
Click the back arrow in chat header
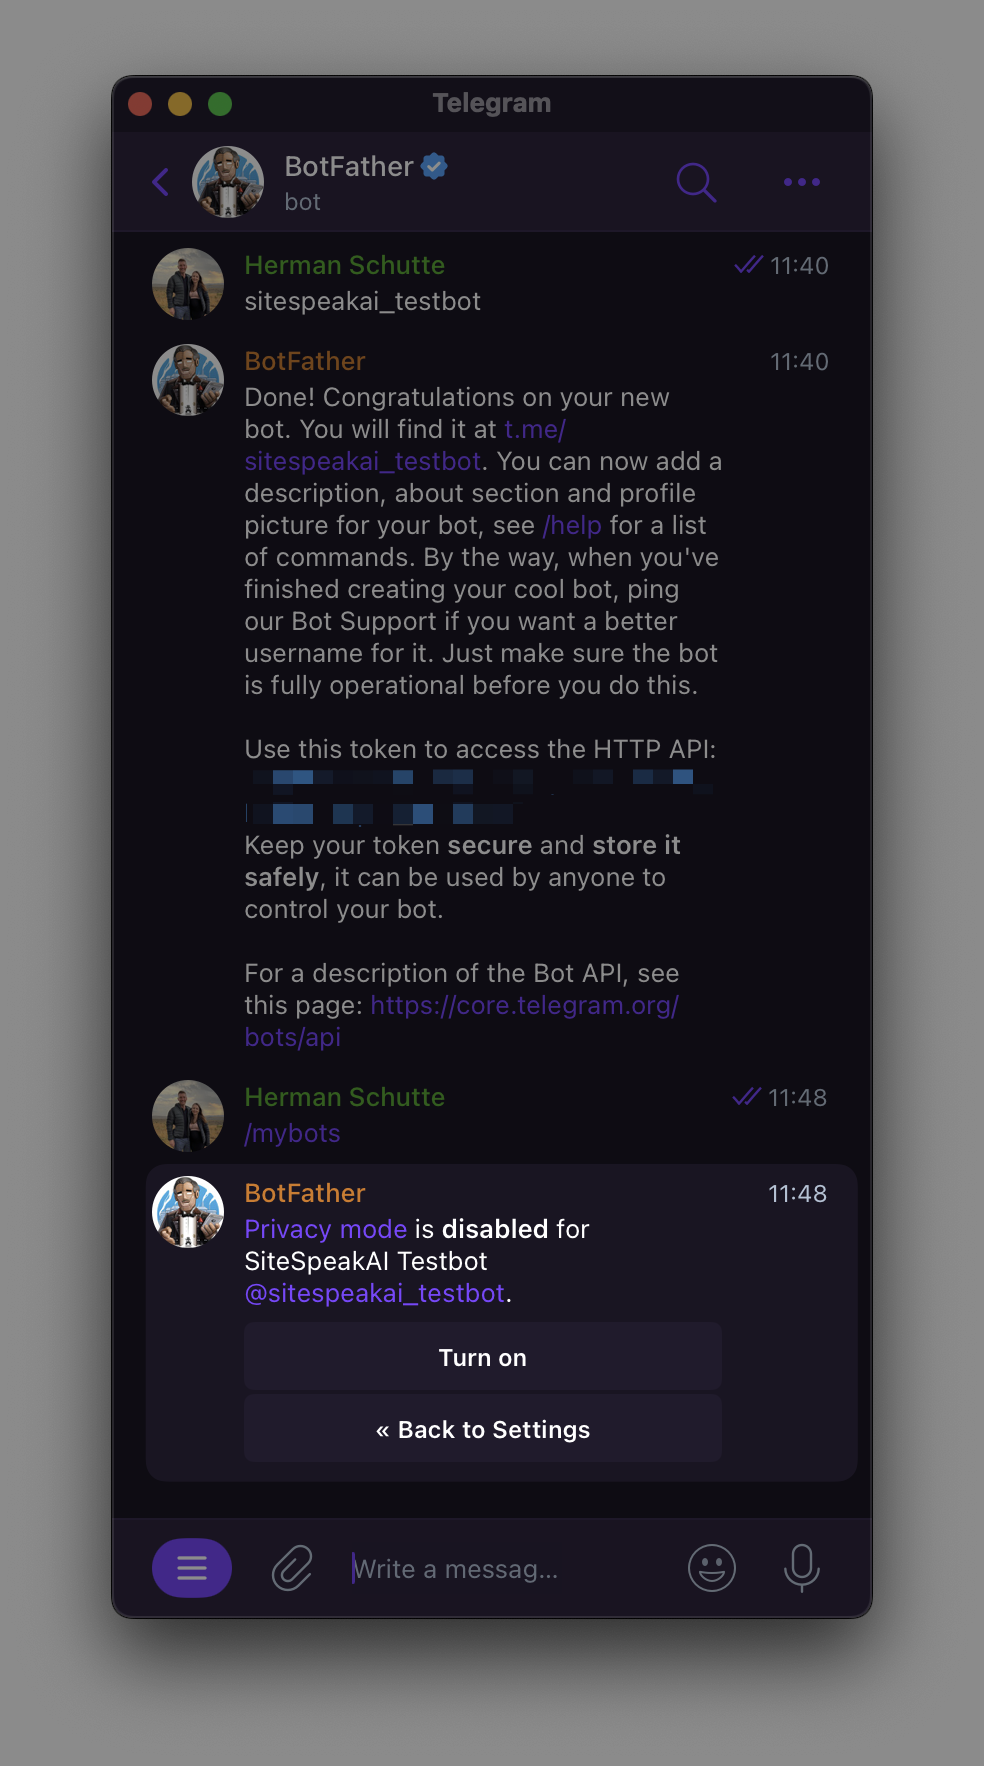coord(160,182)
